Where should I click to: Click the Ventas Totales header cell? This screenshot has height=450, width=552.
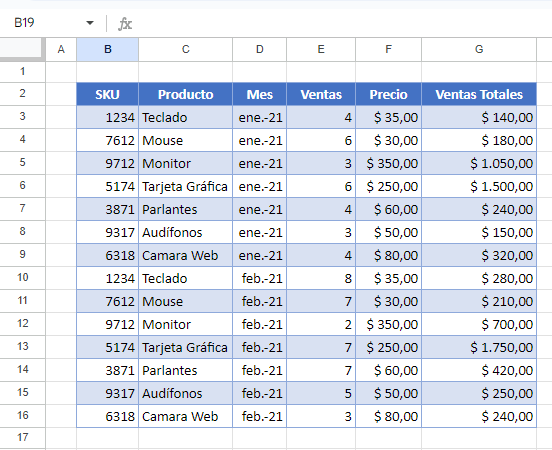[479, 94]
